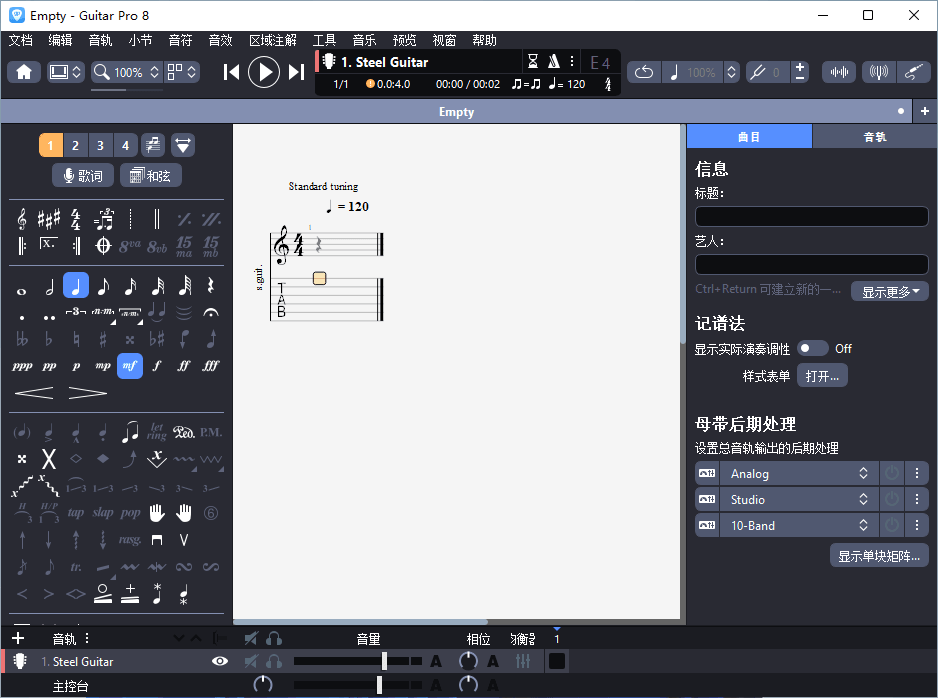The width and height of the screenshot is (938, 698).
Task: Select the treble clef symbol
Action: point(21,220)
